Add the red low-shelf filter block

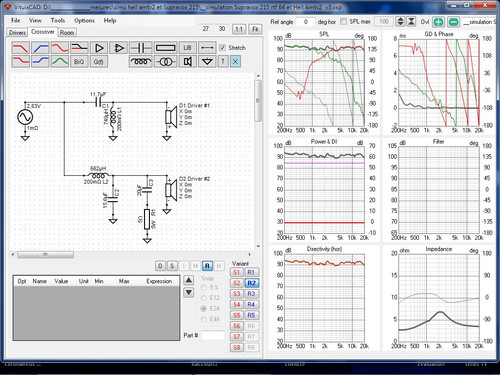coord(20,62)
